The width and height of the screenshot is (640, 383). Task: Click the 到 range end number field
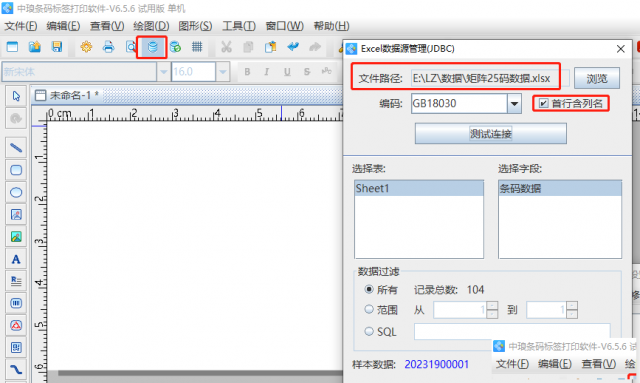click(547, 310)
